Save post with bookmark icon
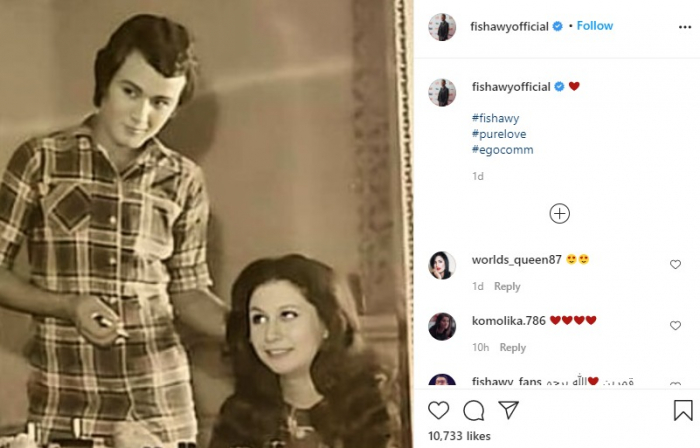This screenshot has height=448, width=700. point(683,410)
